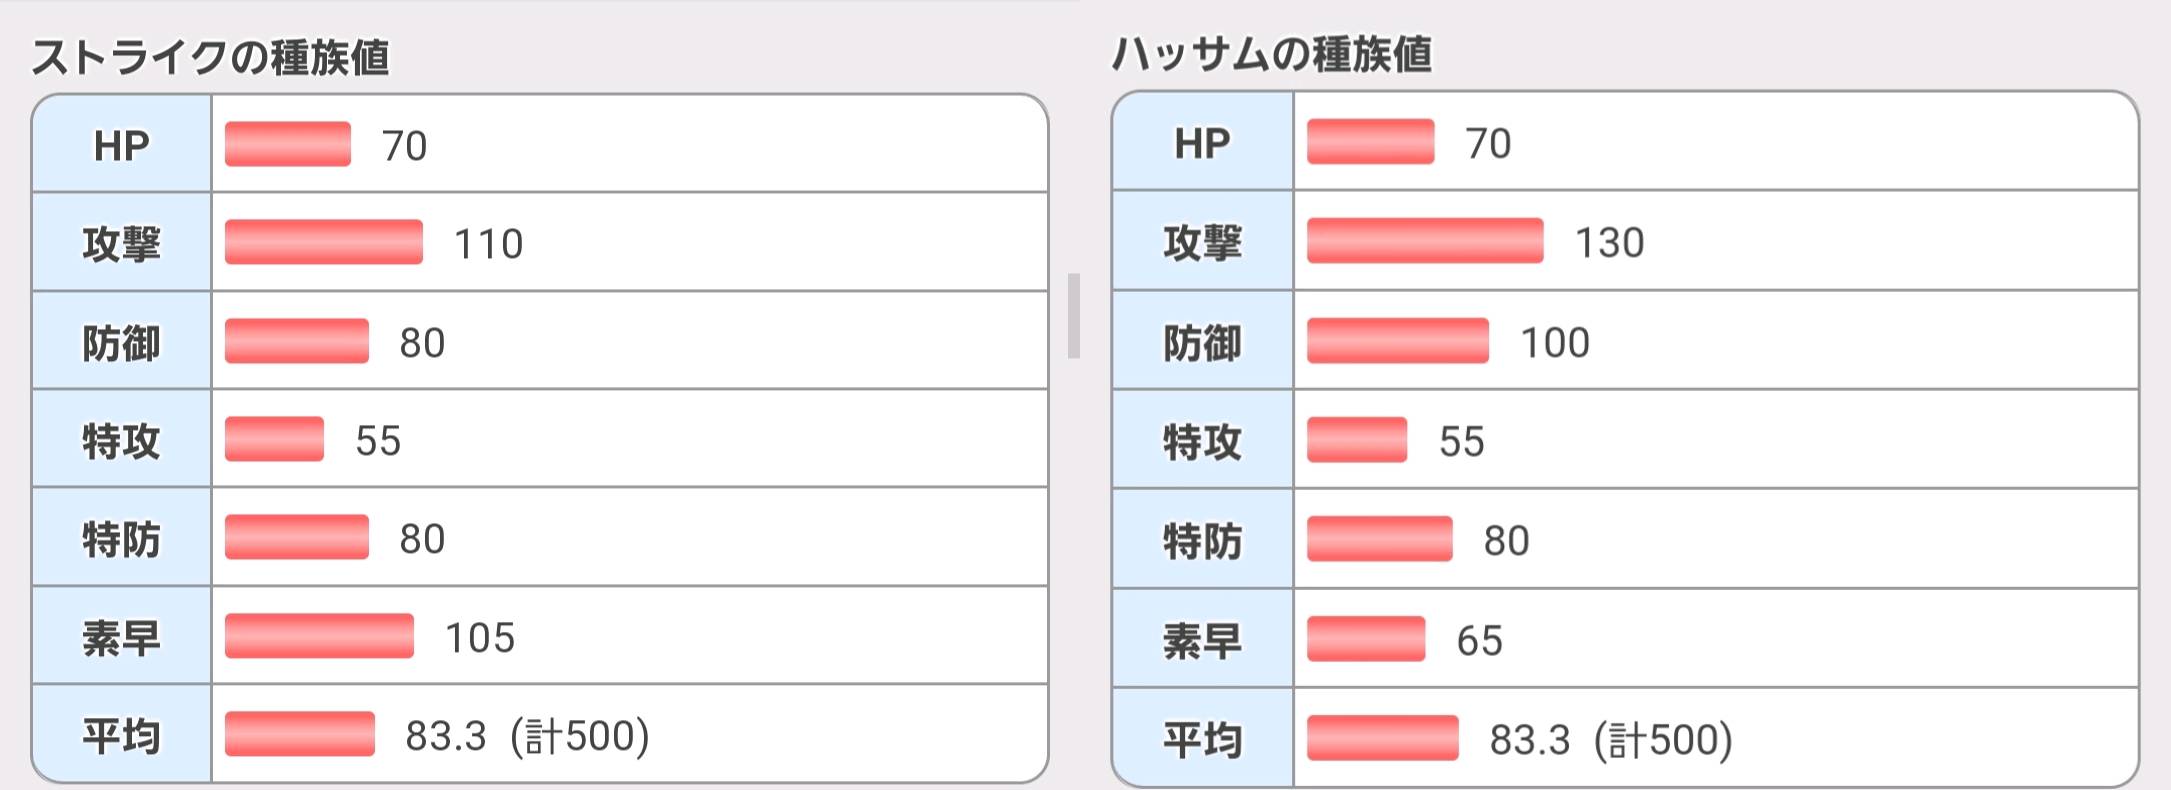The height and width of the screenshot is (790, 2171).
Task: Click ハッサム's attack stat bar showing 130
Action: 1425,241
